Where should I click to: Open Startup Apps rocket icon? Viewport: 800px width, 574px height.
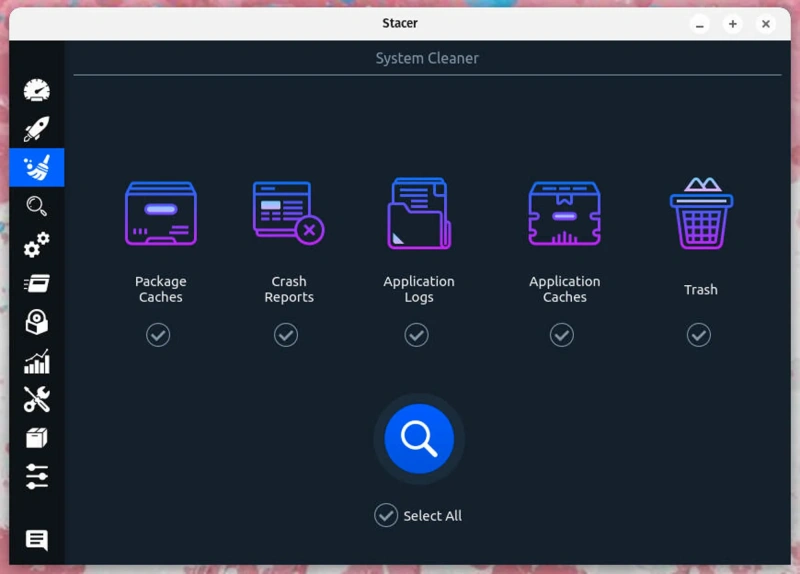pyautogui.click(x=37, y=129)
